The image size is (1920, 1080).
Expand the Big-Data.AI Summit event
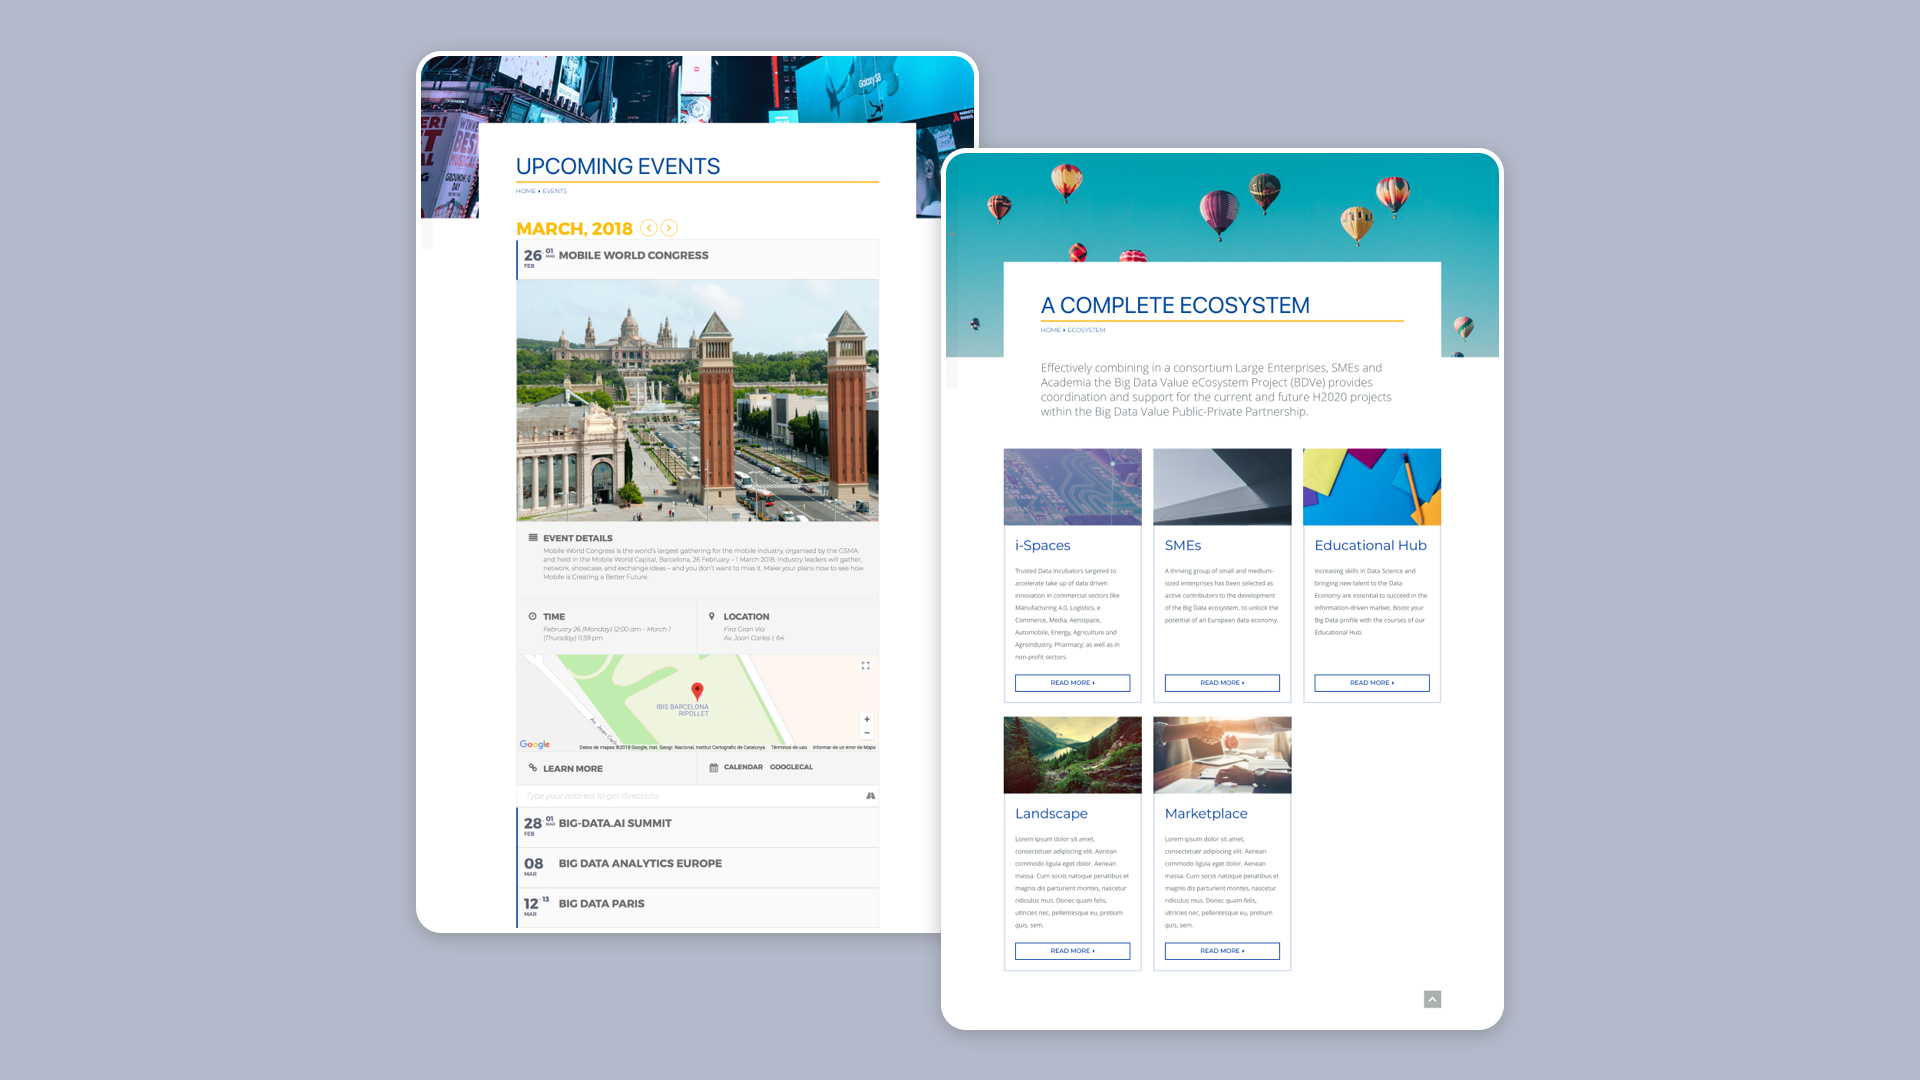(x=615, y=824)
